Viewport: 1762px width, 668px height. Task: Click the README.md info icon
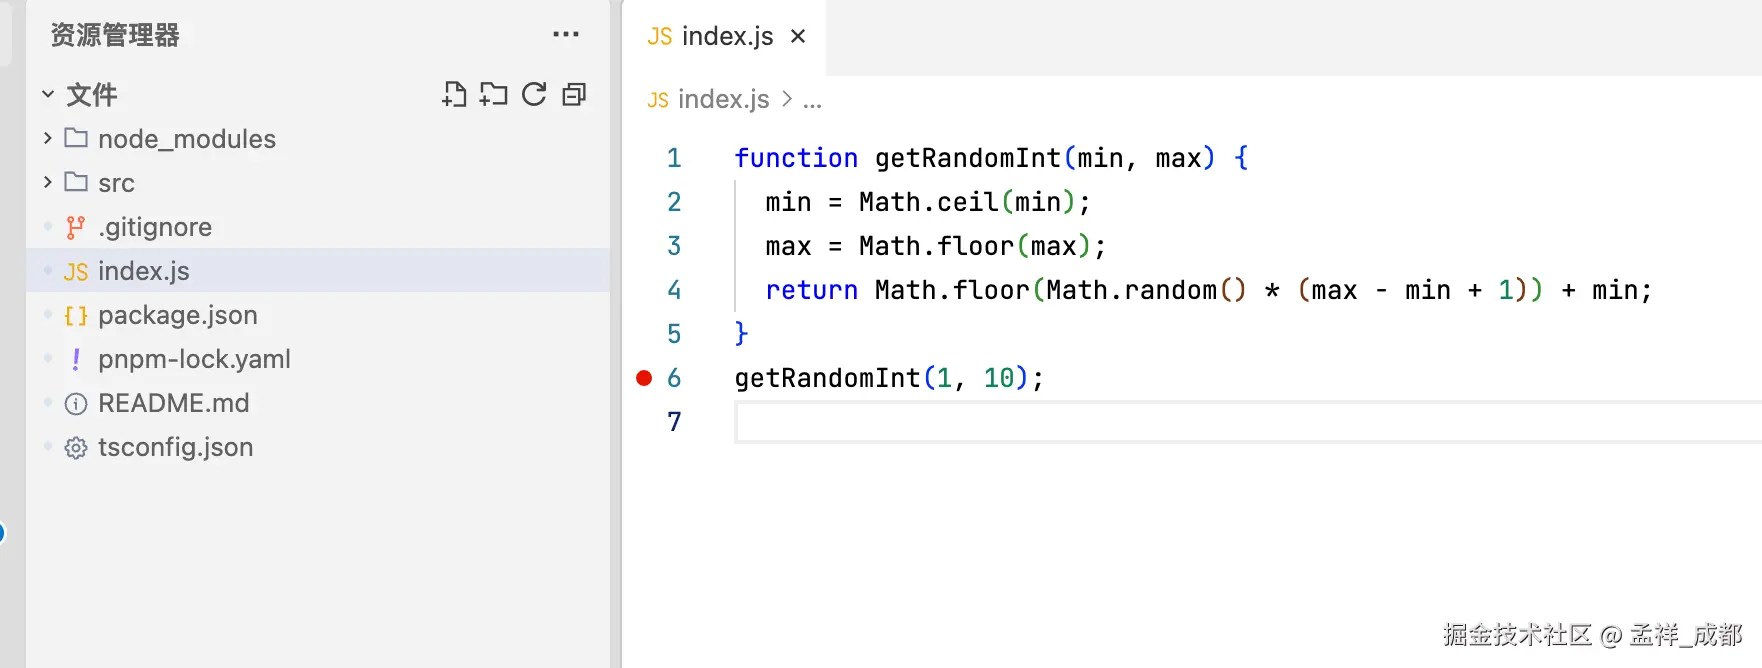(76, 404)
